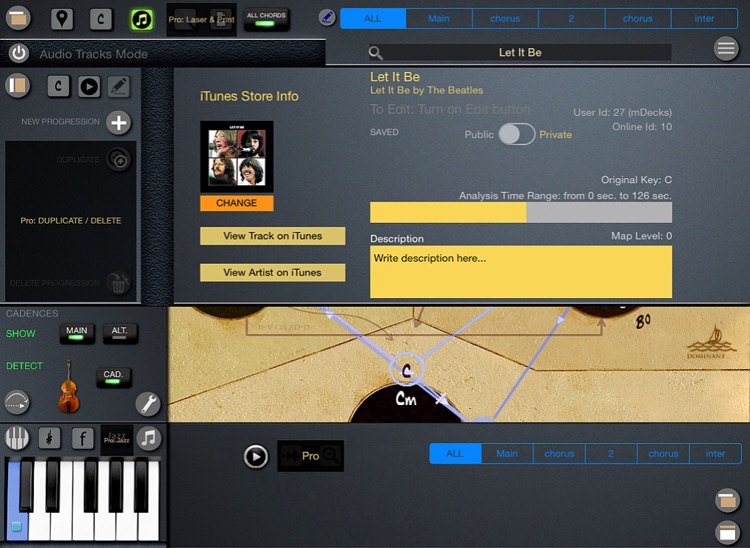The width and height of the screenshot is (750, 548).
Task: Click the duplicate progression icon
Action: click(119, 160)
